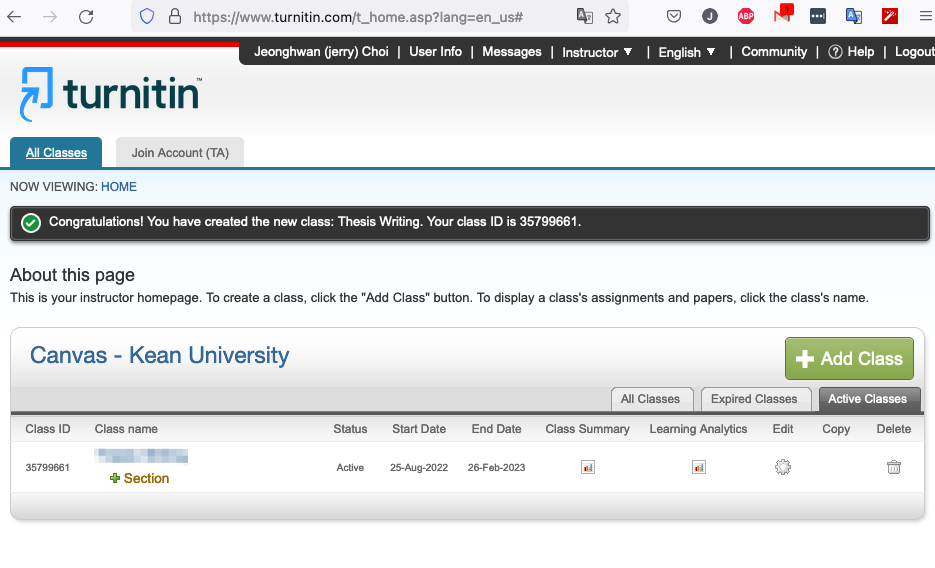Click the HOME breadcrumb link
The width and height of the screenshot is (935, 568).
119,187
